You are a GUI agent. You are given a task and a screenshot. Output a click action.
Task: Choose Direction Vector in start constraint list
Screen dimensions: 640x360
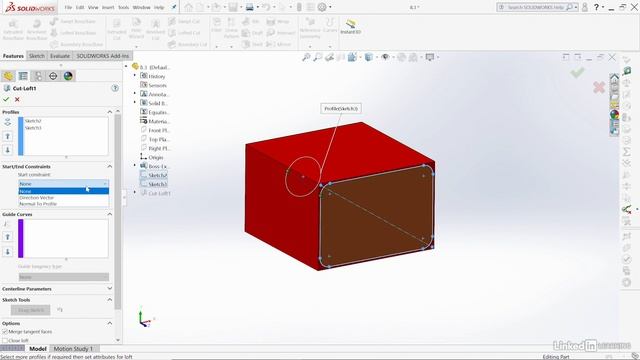[x=64, y=198]
